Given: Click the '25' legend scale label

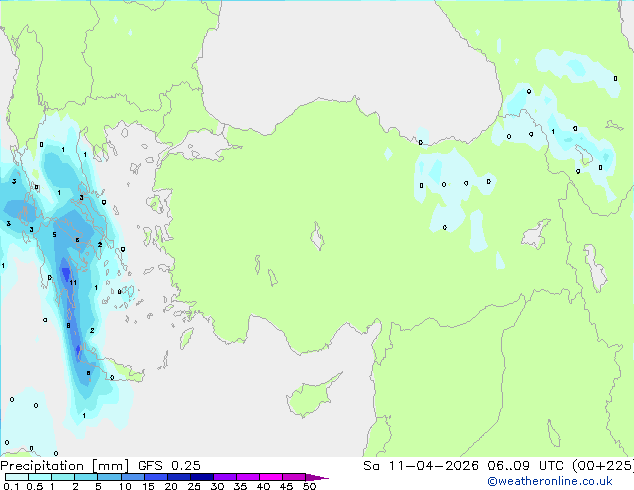Looking at the screenshot, I should coord(194,486).
